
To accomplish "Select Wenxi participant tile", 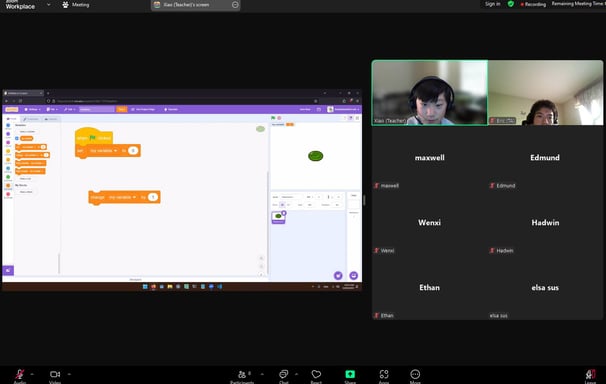I will [429, 223].
